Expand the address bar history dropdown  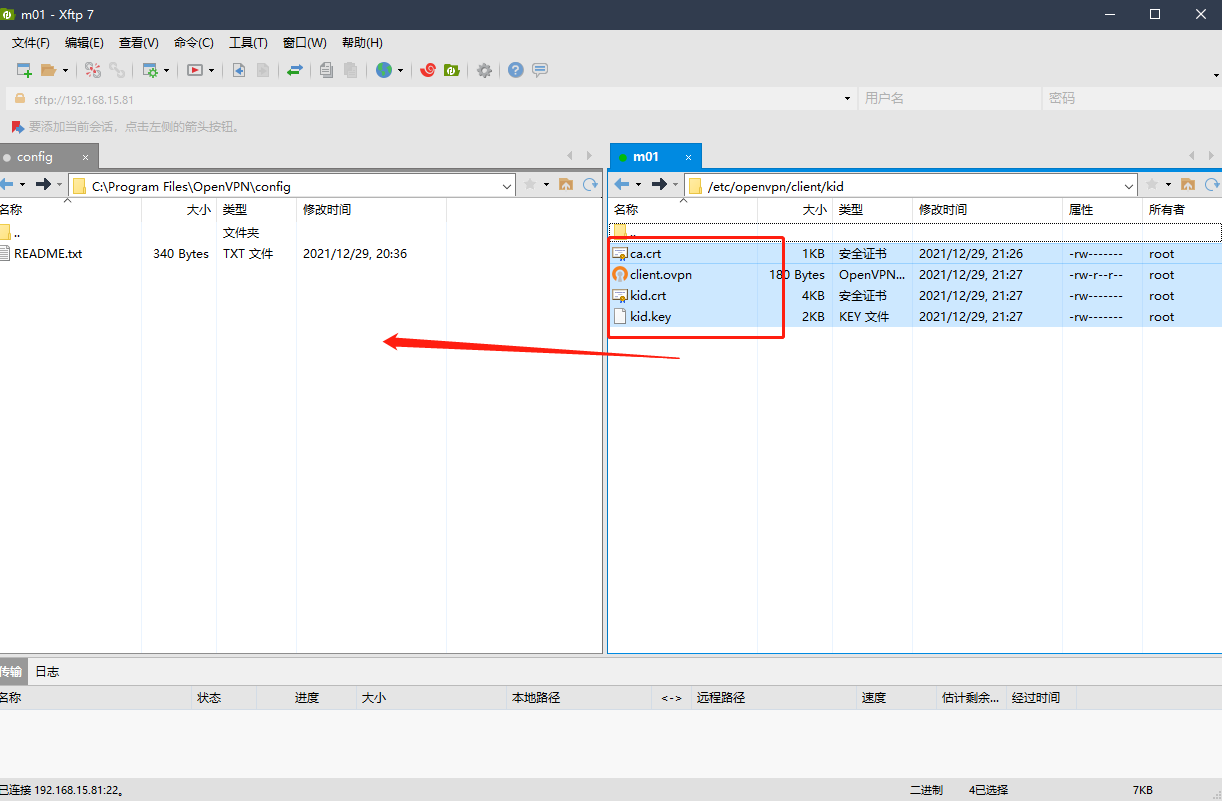pyautogui.click(x=847, y=99)
